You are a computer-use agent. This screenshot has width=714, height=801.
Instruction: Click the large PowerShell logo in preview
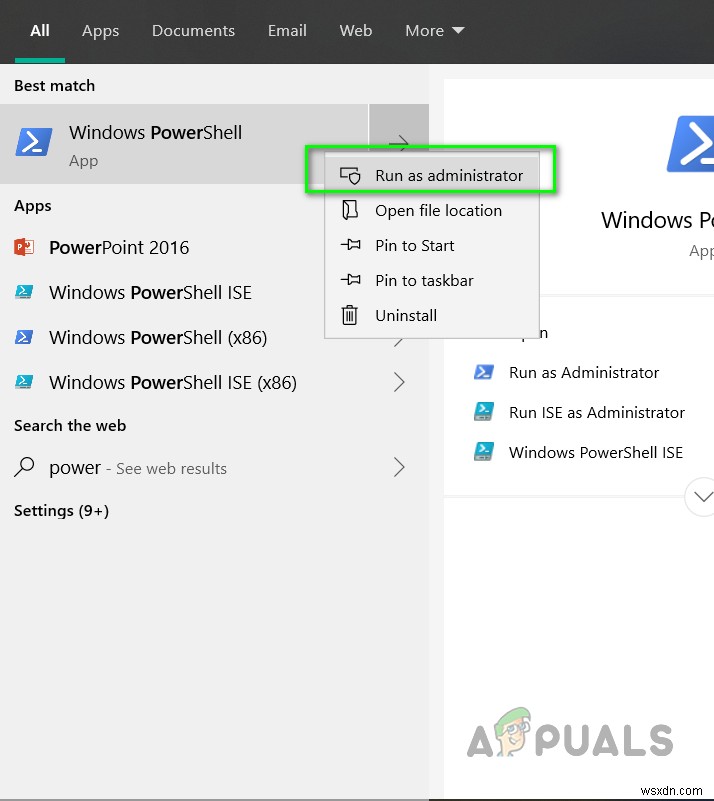coord(691,144)
